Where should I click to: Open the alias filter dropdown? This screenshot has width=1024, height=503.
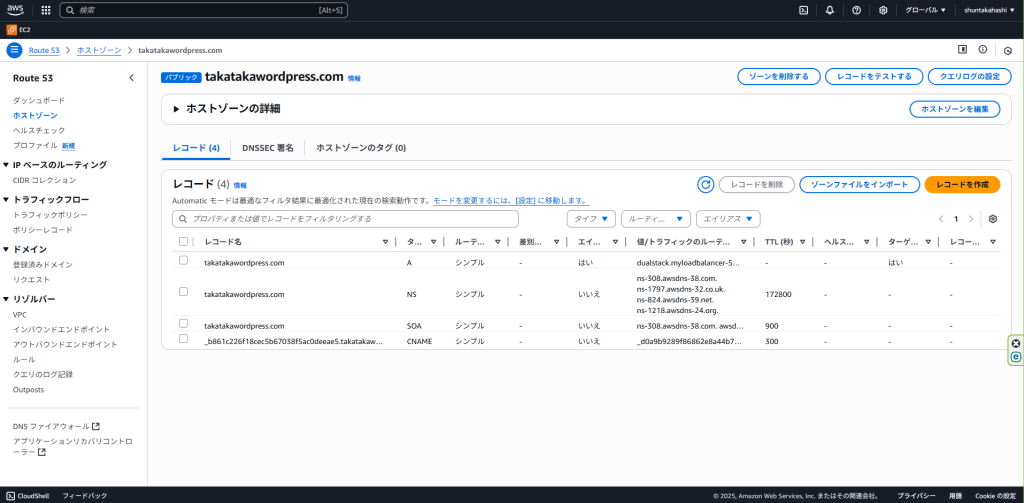point(728,219)
